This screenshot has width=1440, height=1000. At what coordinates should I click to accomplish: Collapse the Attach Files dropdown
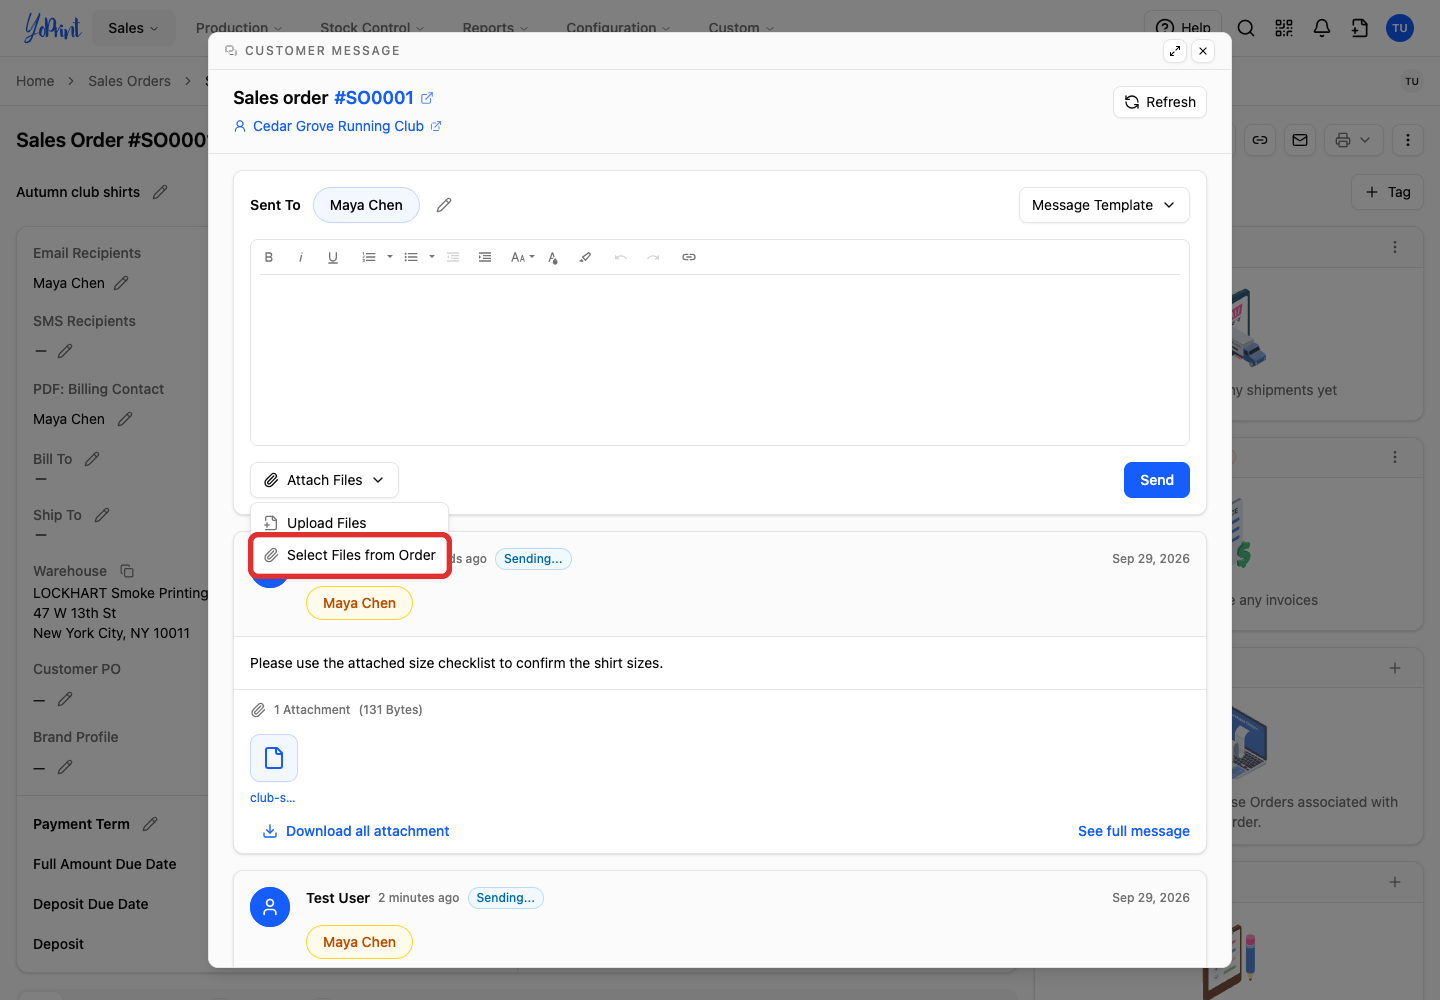click(x=324, y=480)
